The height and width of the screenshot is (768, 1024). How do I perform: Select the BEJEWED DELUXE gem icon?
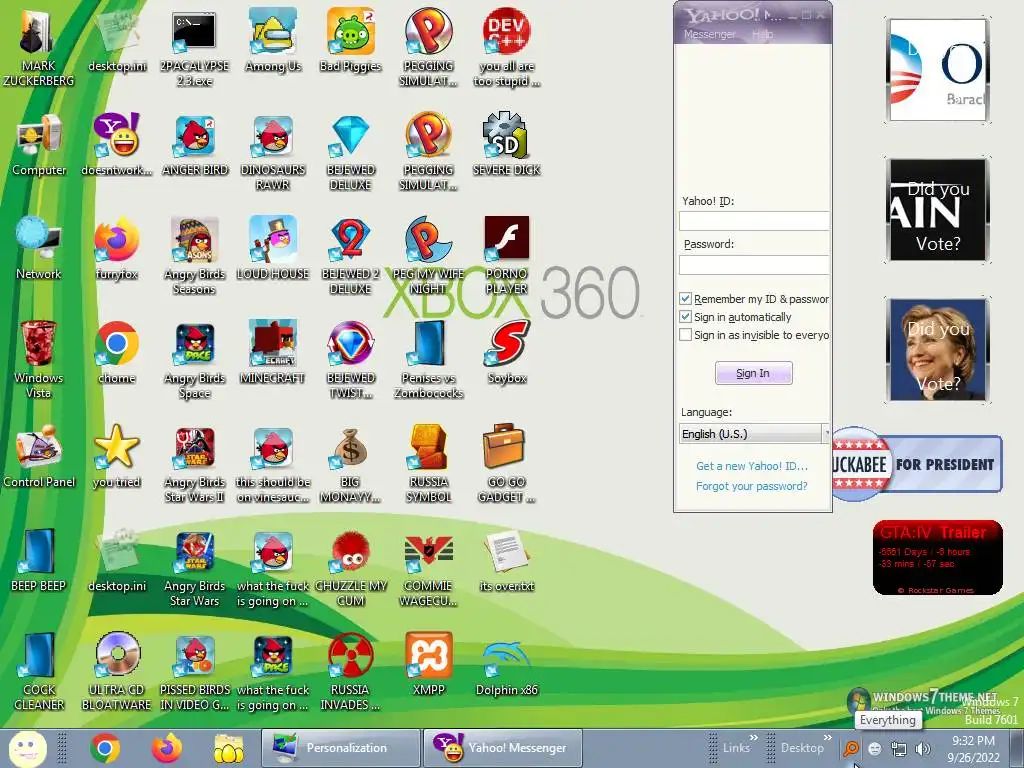(351, 152)
